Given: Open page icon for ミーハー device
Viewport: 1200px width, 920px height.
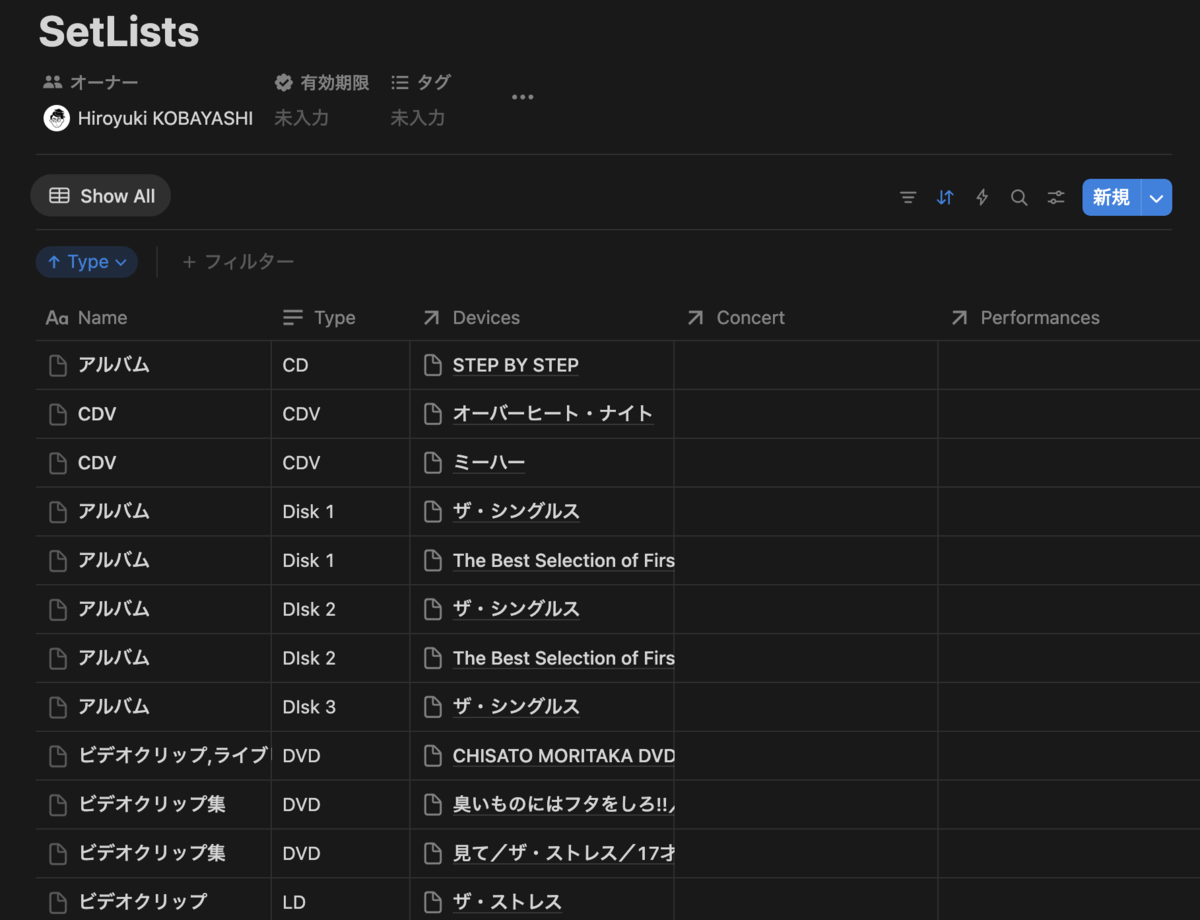Looking at the screenshot, I should tap(433, 463).
